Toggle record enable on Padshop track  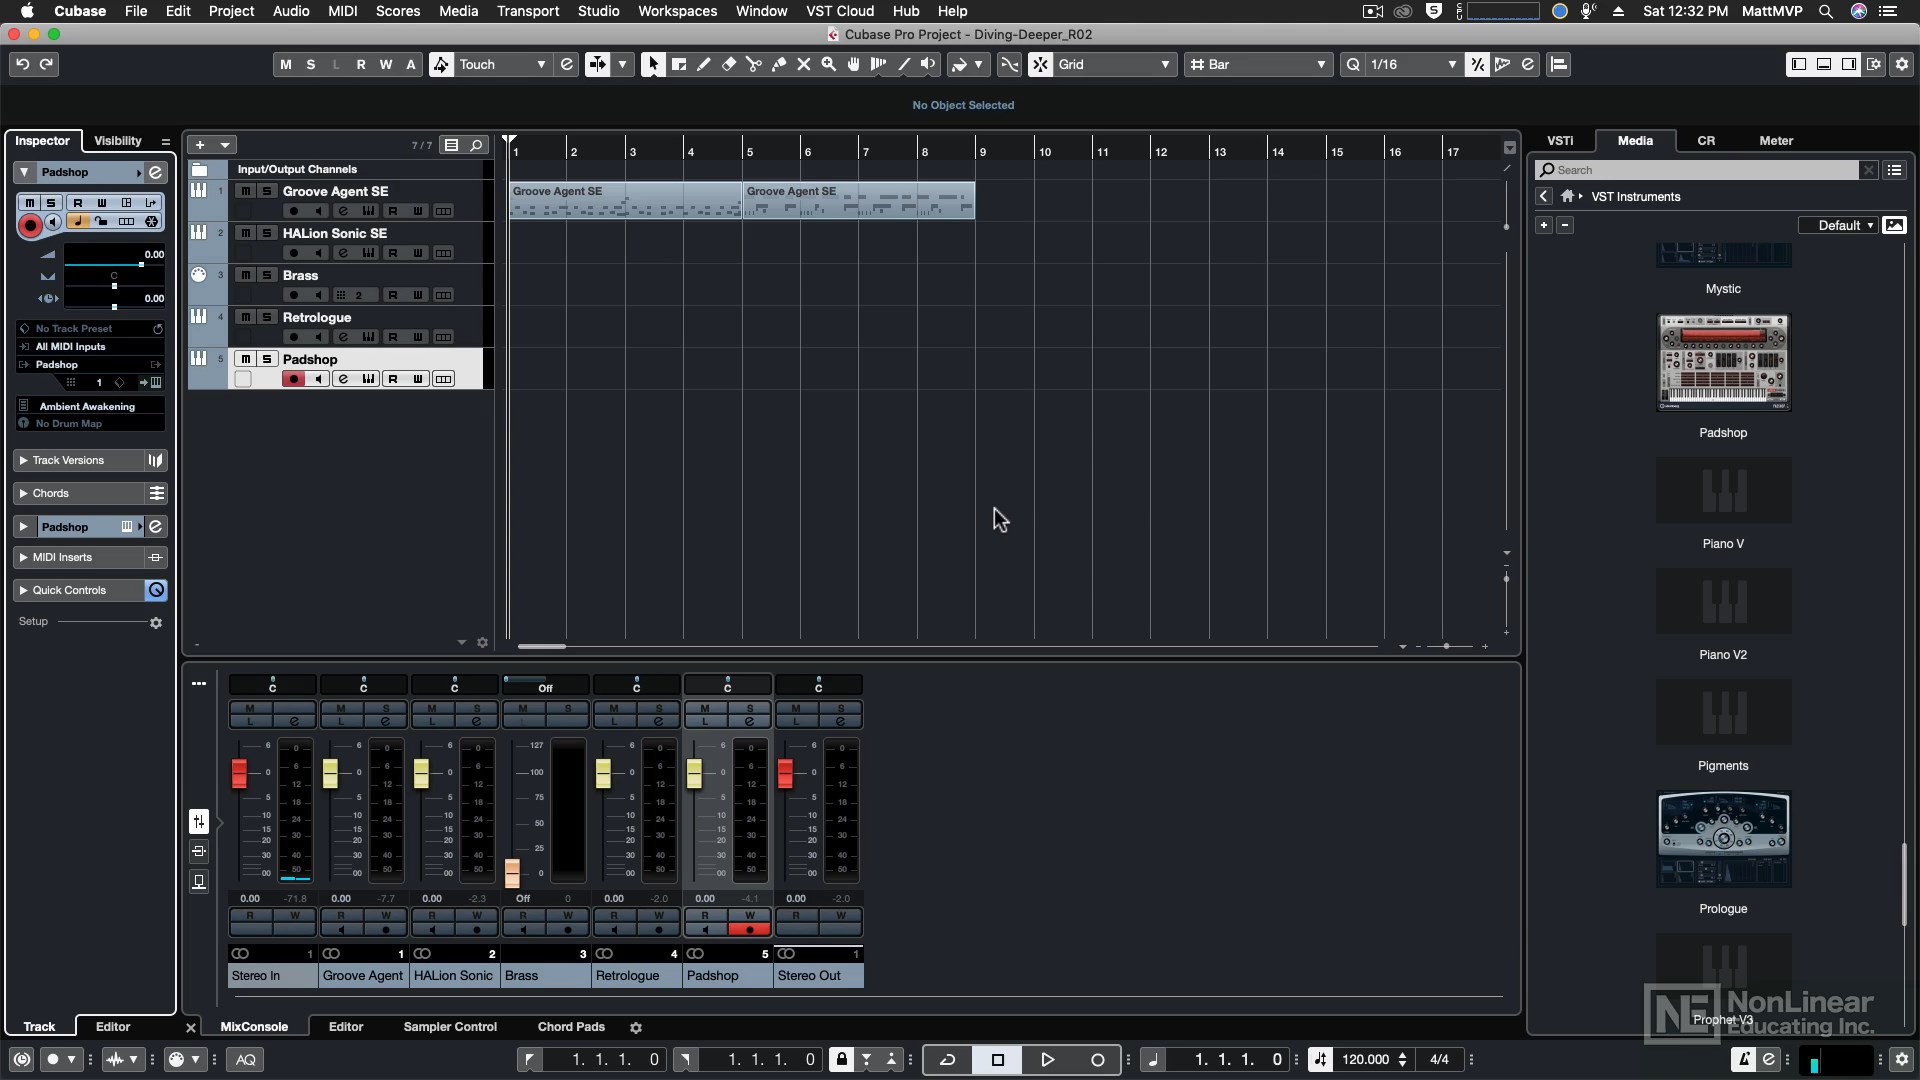click(293, 379)
